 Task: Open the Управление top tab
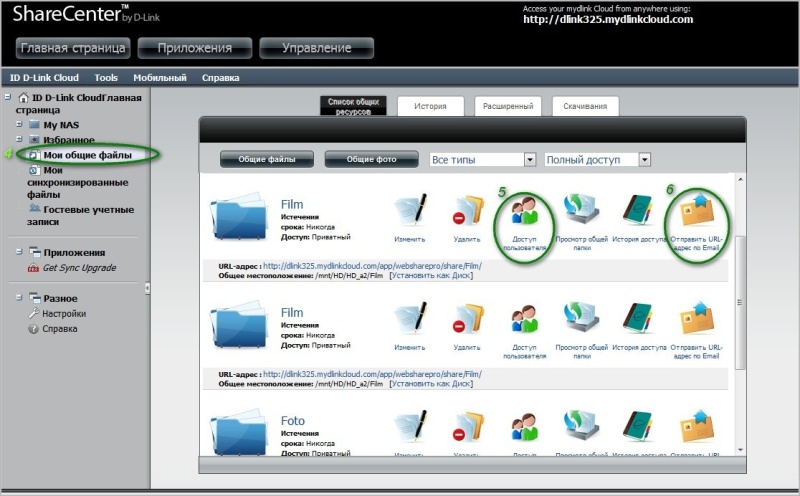317,48
